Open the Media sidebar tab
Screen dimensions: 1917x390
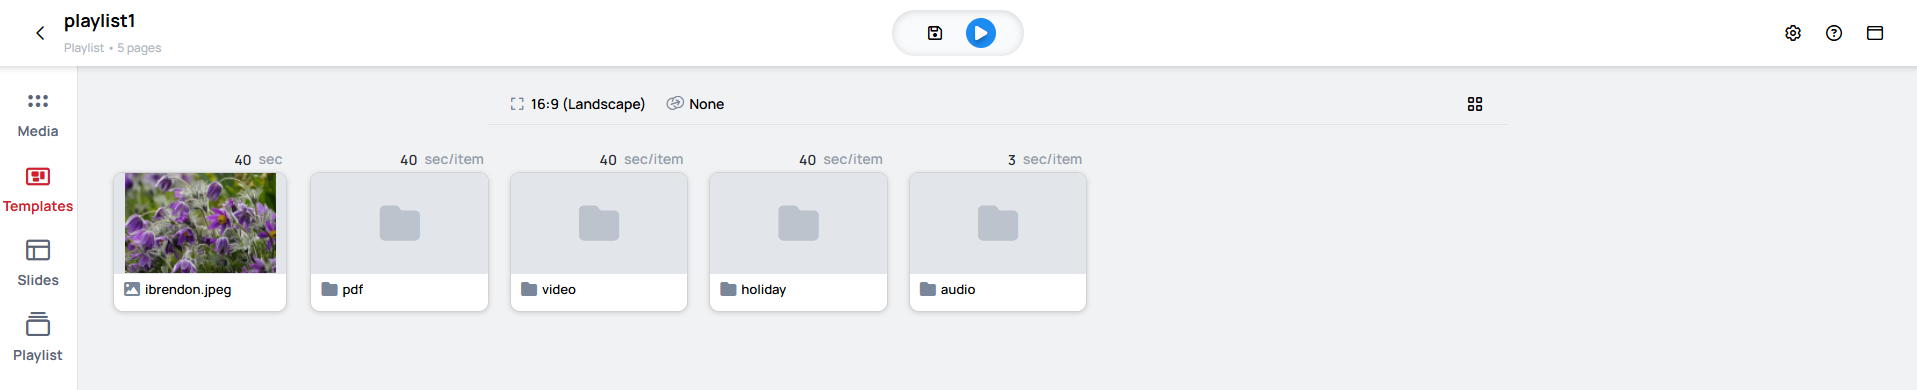click(38, 115)
